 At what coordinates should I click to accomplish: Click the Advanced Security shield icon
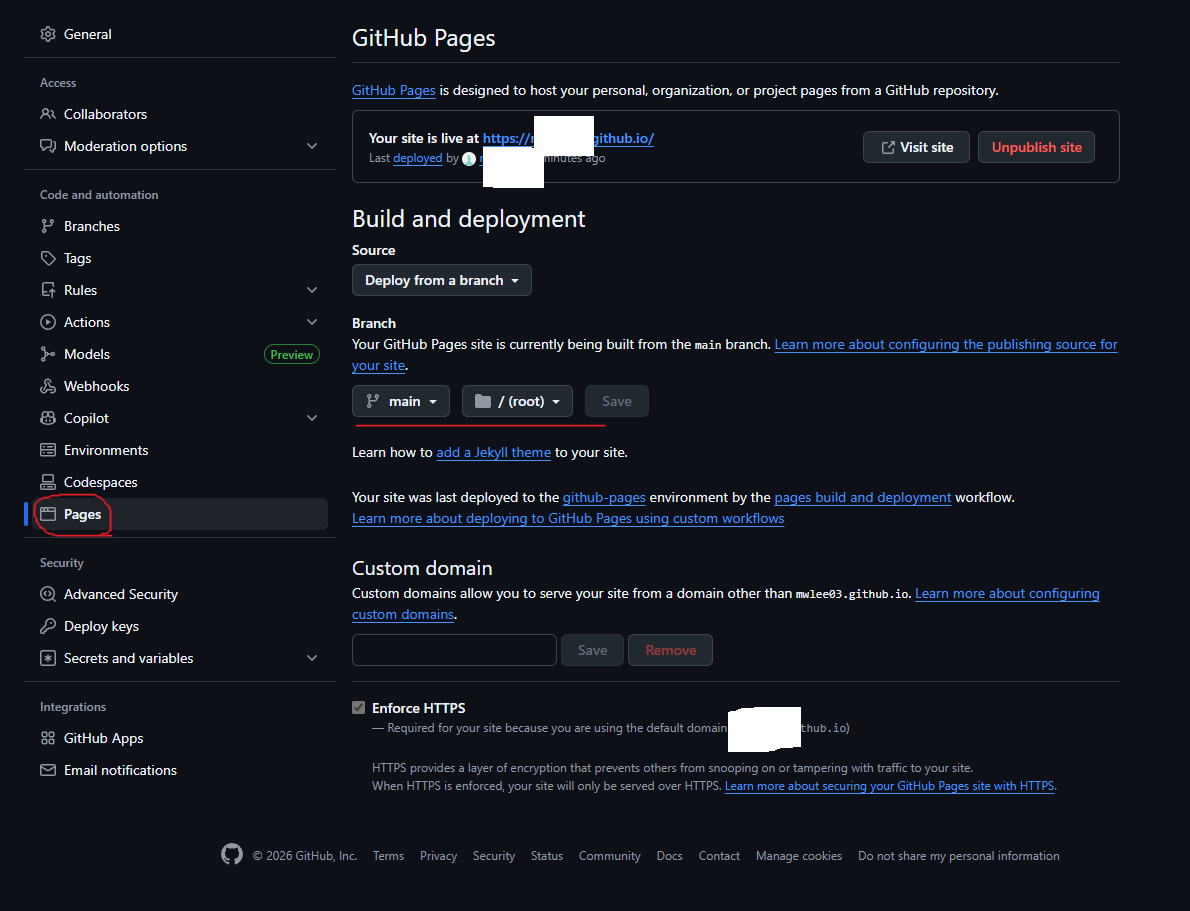click(x=48, y=594)
